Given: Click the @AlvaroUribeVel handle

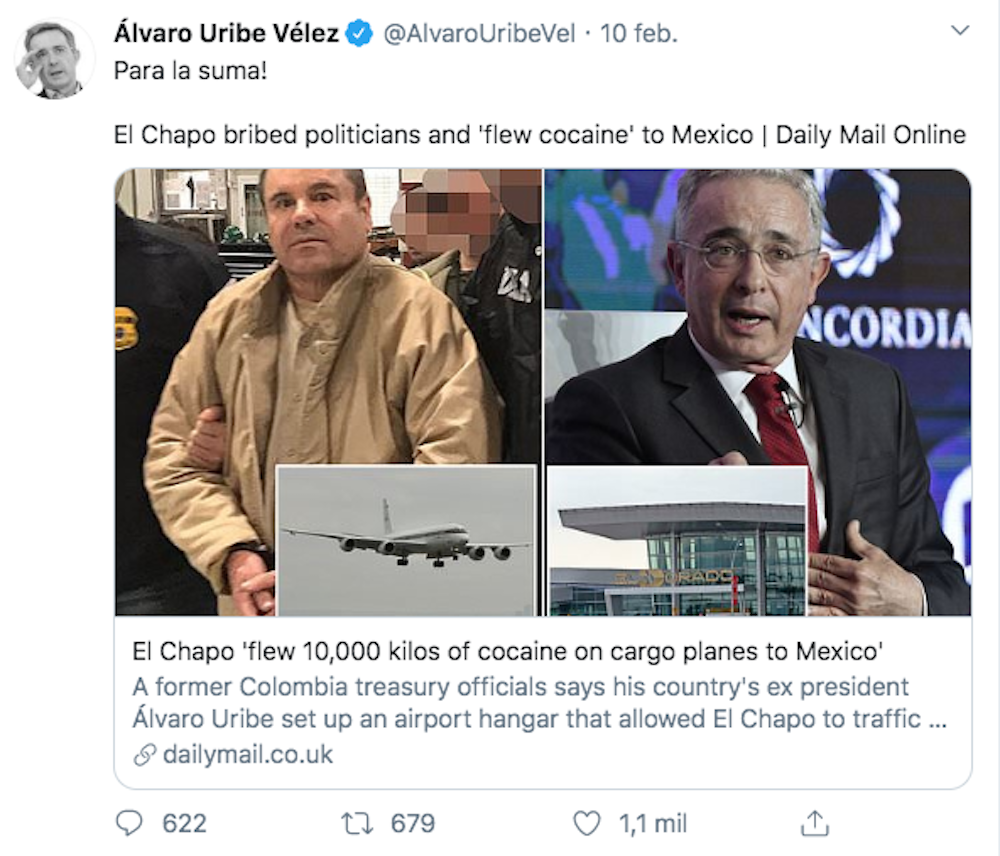Looking at the screenshot, I should [479, 33].
